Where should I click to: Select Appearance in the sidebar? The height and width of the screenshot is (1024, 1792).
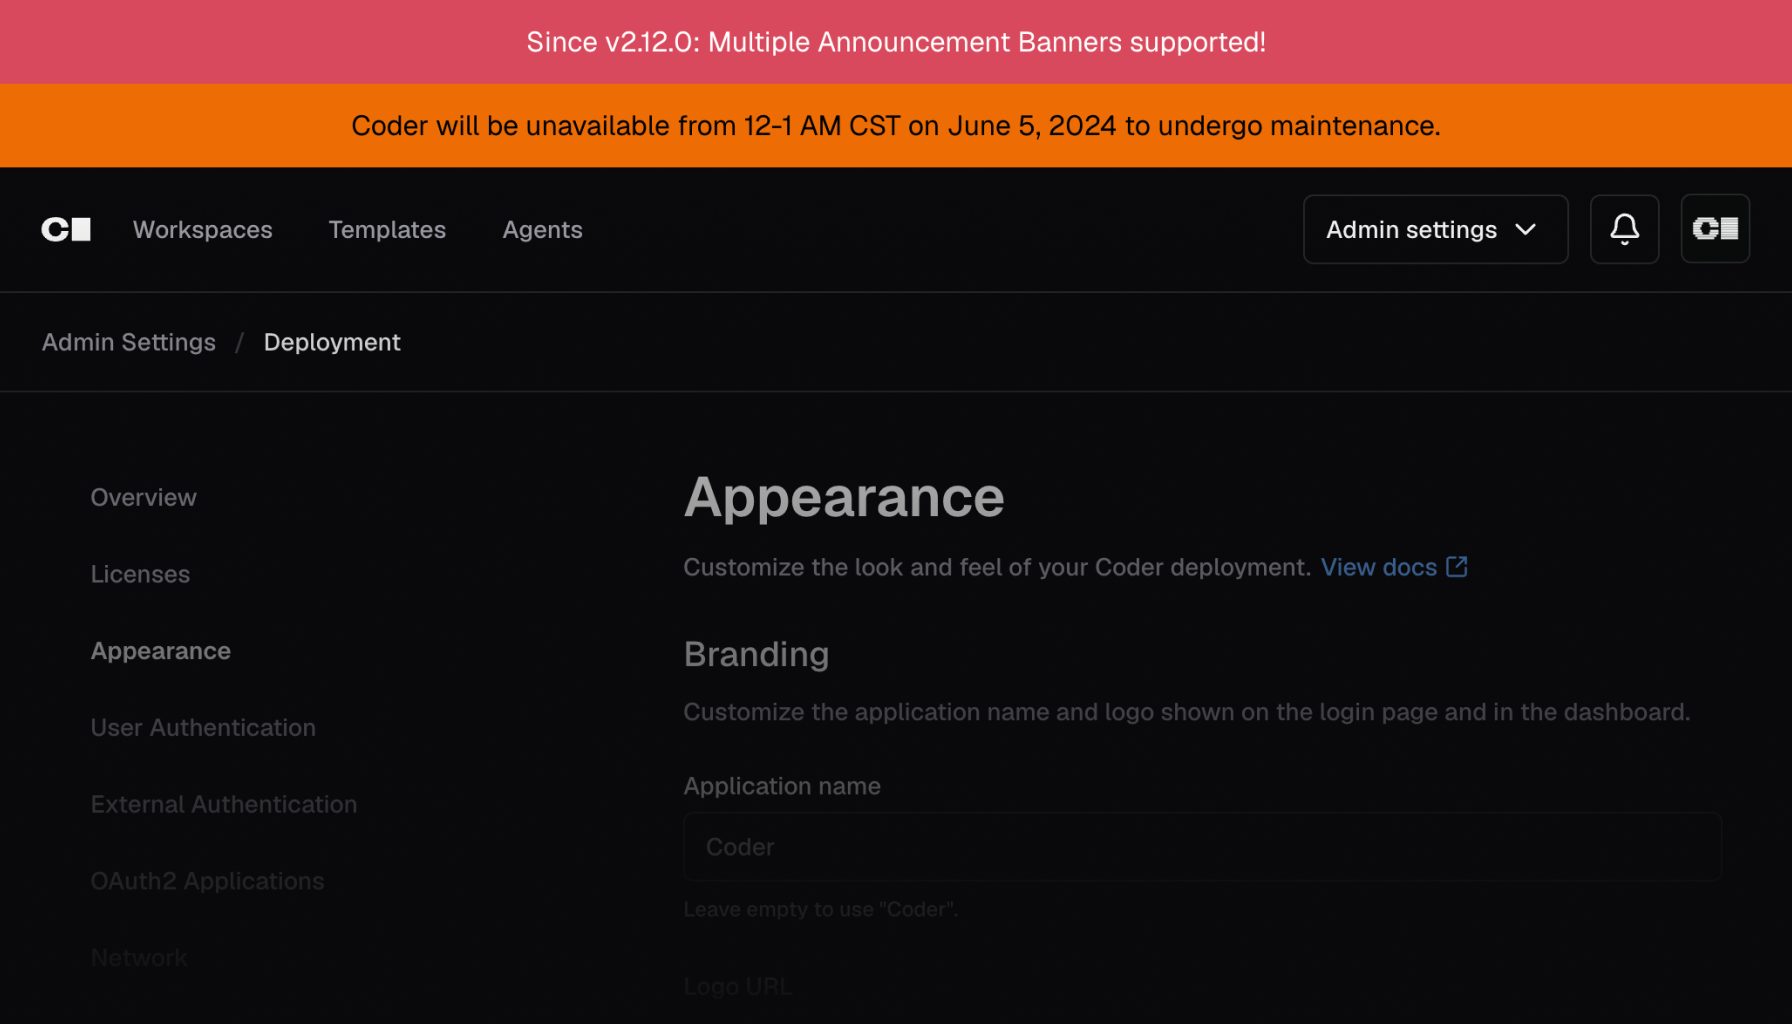click(x=161, y=651)
